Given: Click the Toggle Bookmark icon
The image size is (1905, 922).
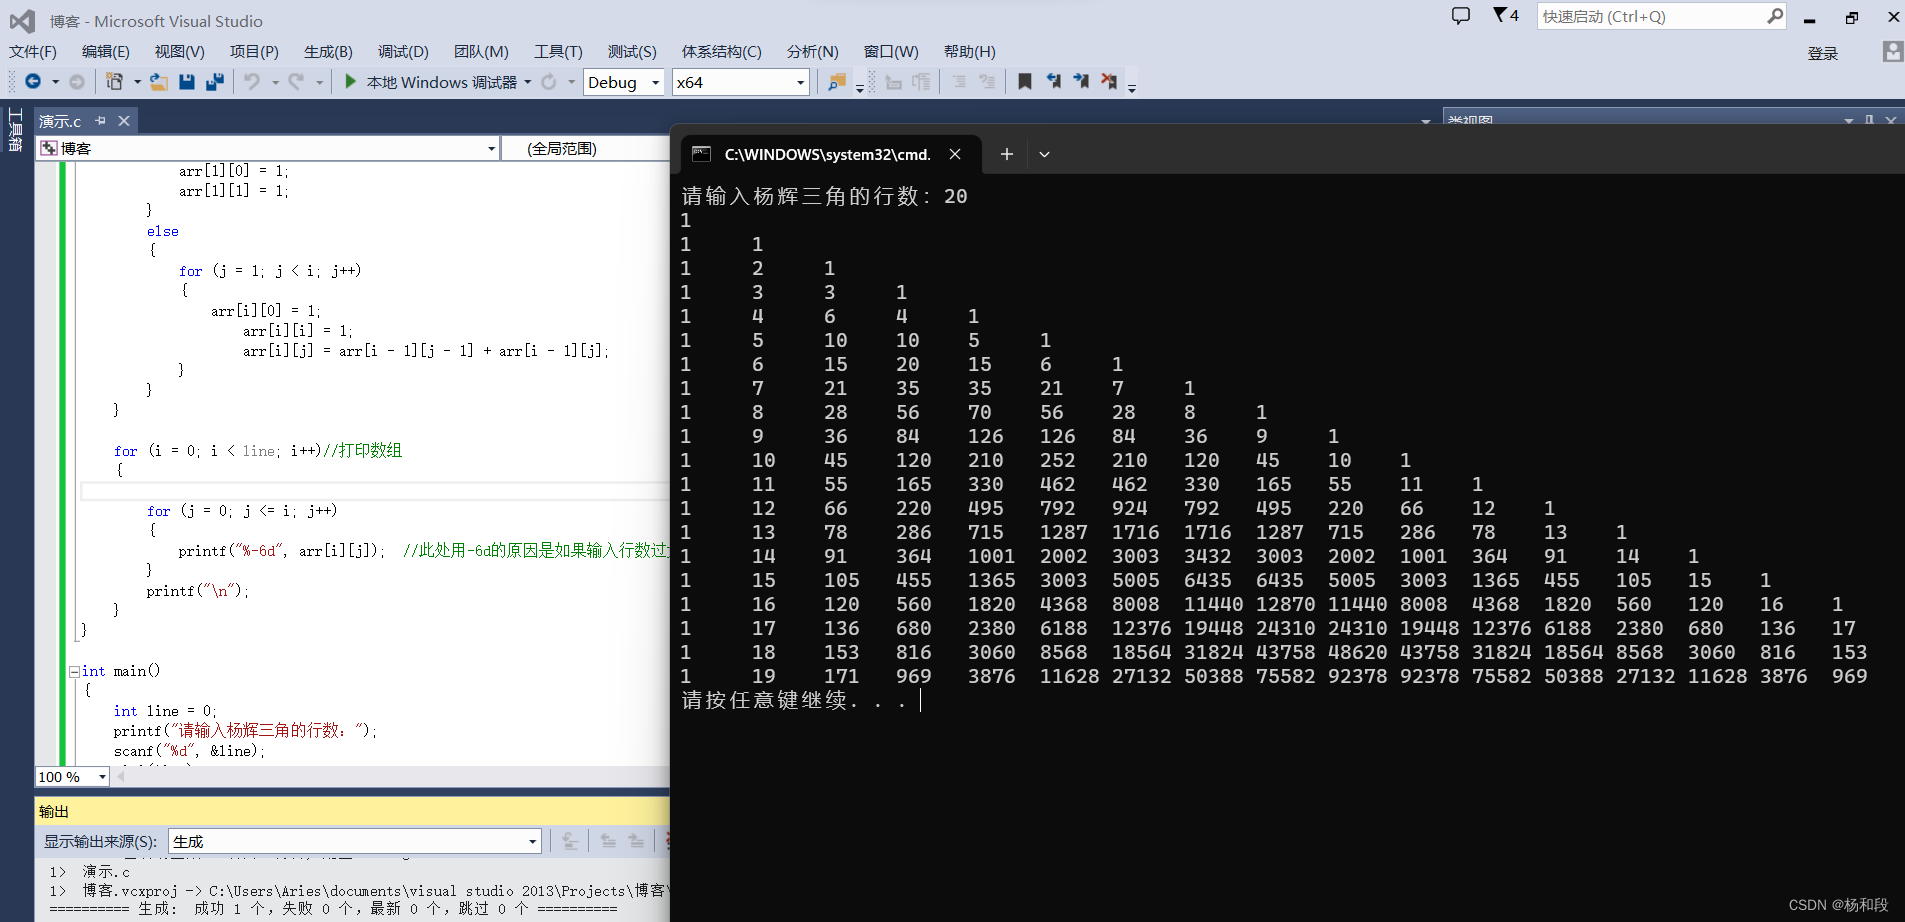Looking at the screenshot, I should point(1025,82).
